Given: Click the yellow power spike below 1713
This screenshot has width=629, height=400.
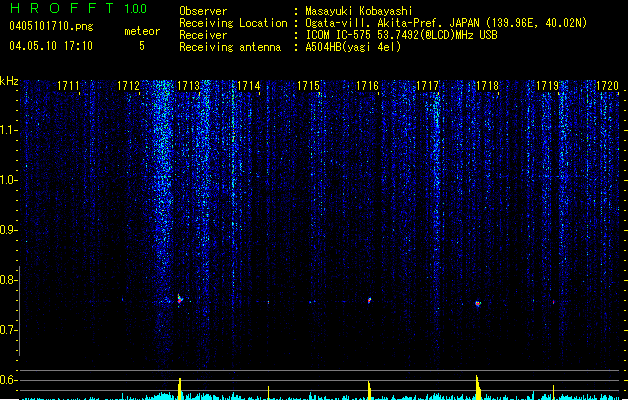Looking at the screenshot, I should [180, 388].
